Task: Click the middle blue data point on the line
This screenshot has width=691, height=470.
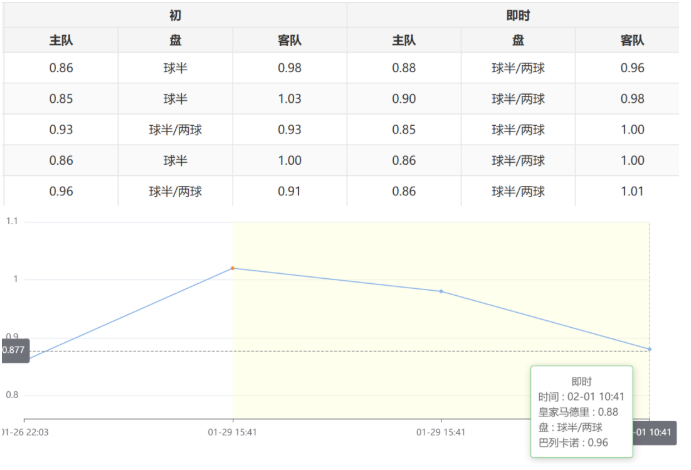Action: tap(441, 291)
